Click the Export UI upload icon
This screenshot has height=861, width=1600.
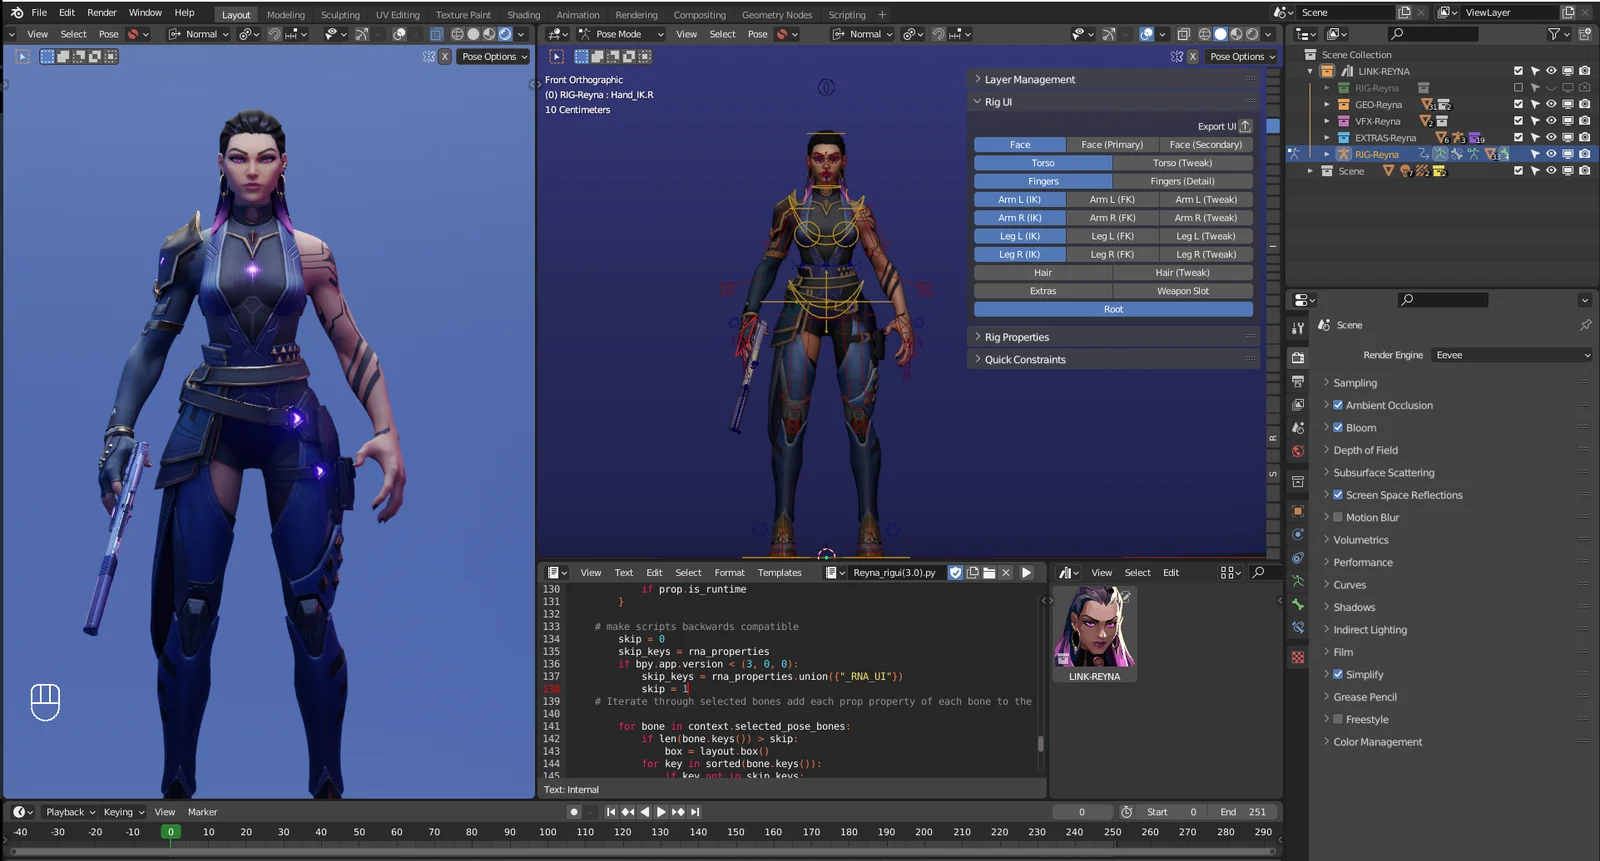1245,126
